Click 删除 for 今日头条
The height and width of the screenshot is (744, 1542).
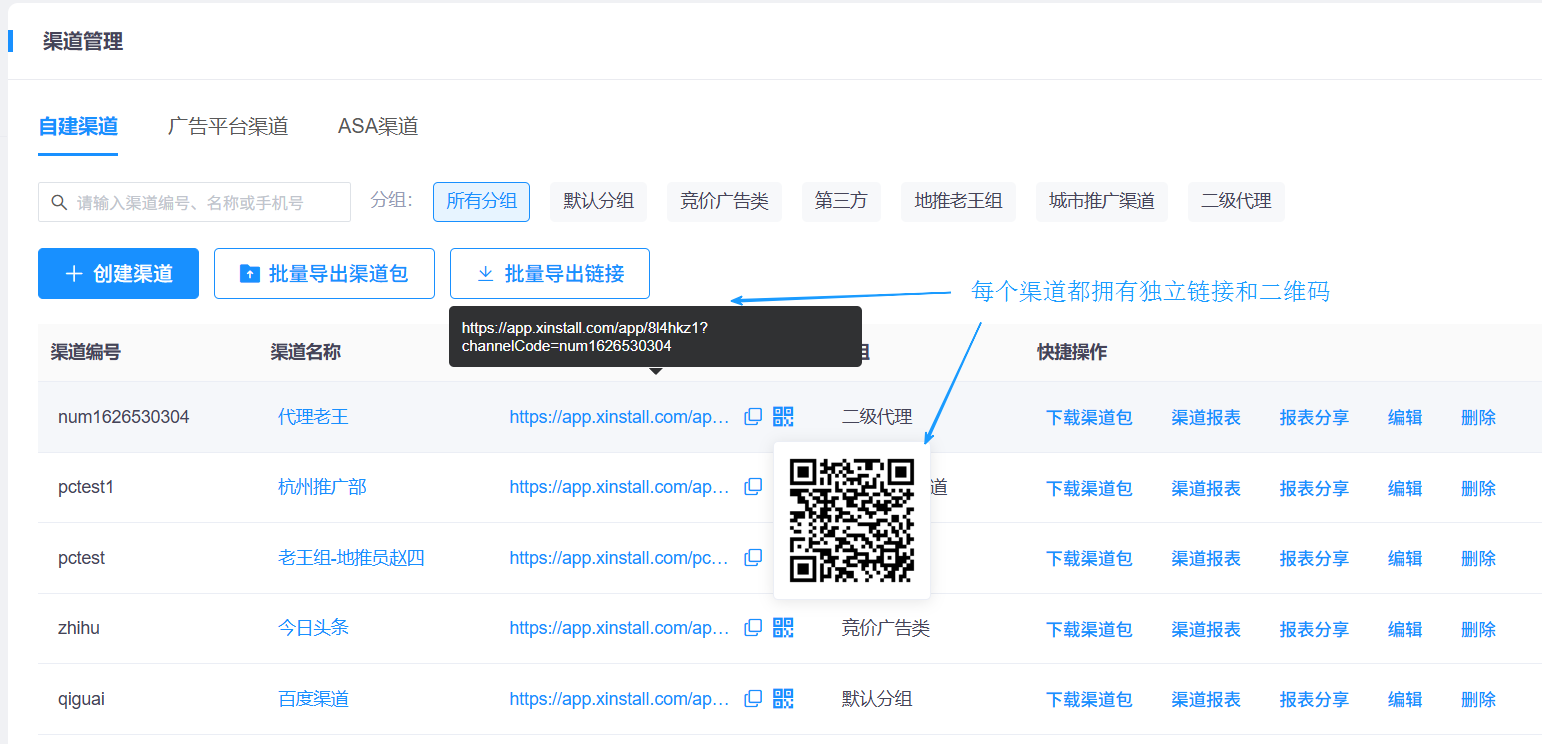1478,629
